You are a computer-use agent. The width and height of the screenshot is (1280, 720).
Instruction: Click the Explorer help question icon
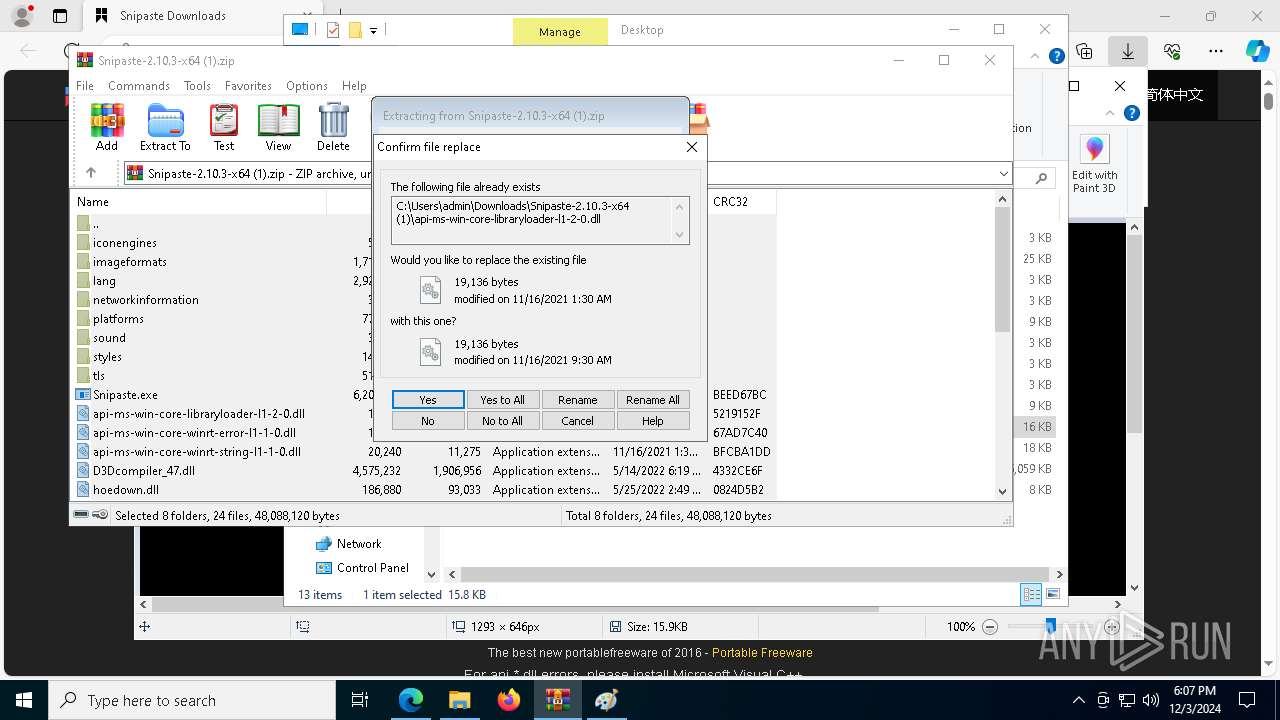1056,57
